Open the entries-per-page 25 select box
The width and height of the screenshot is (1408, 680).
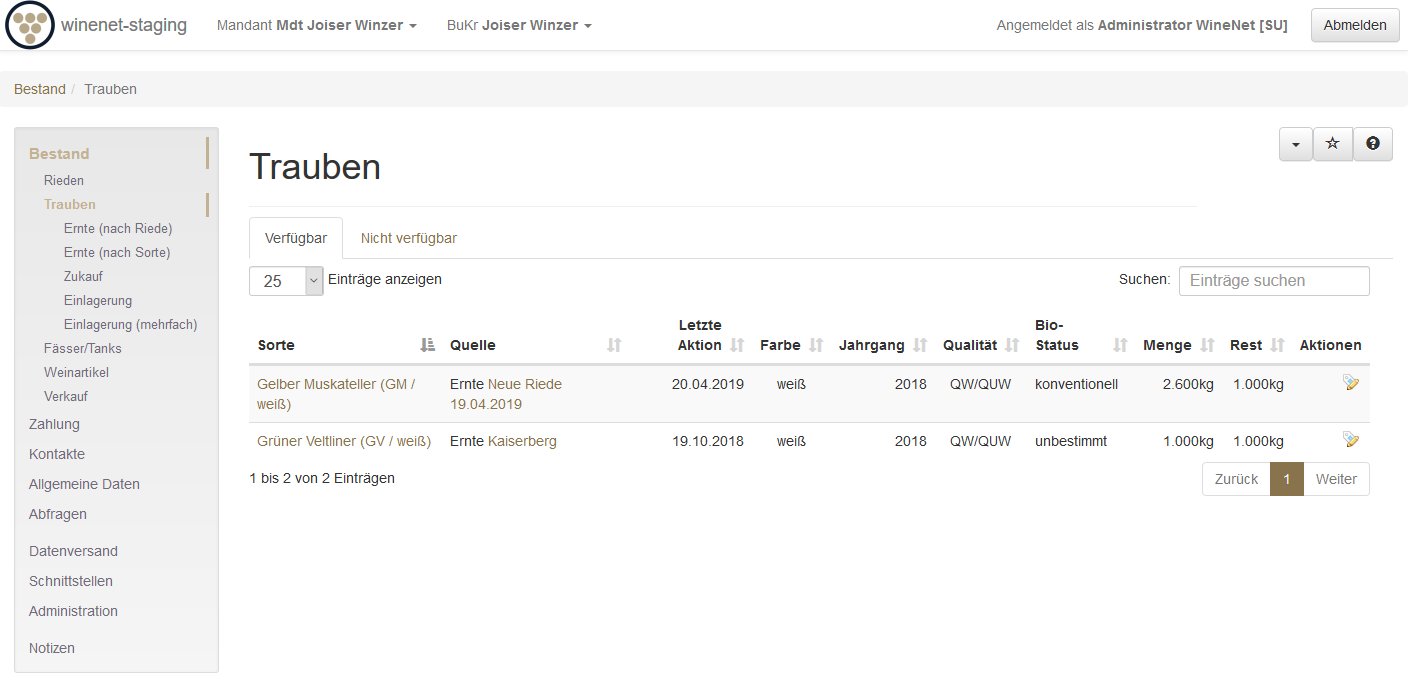coord(286,281)
